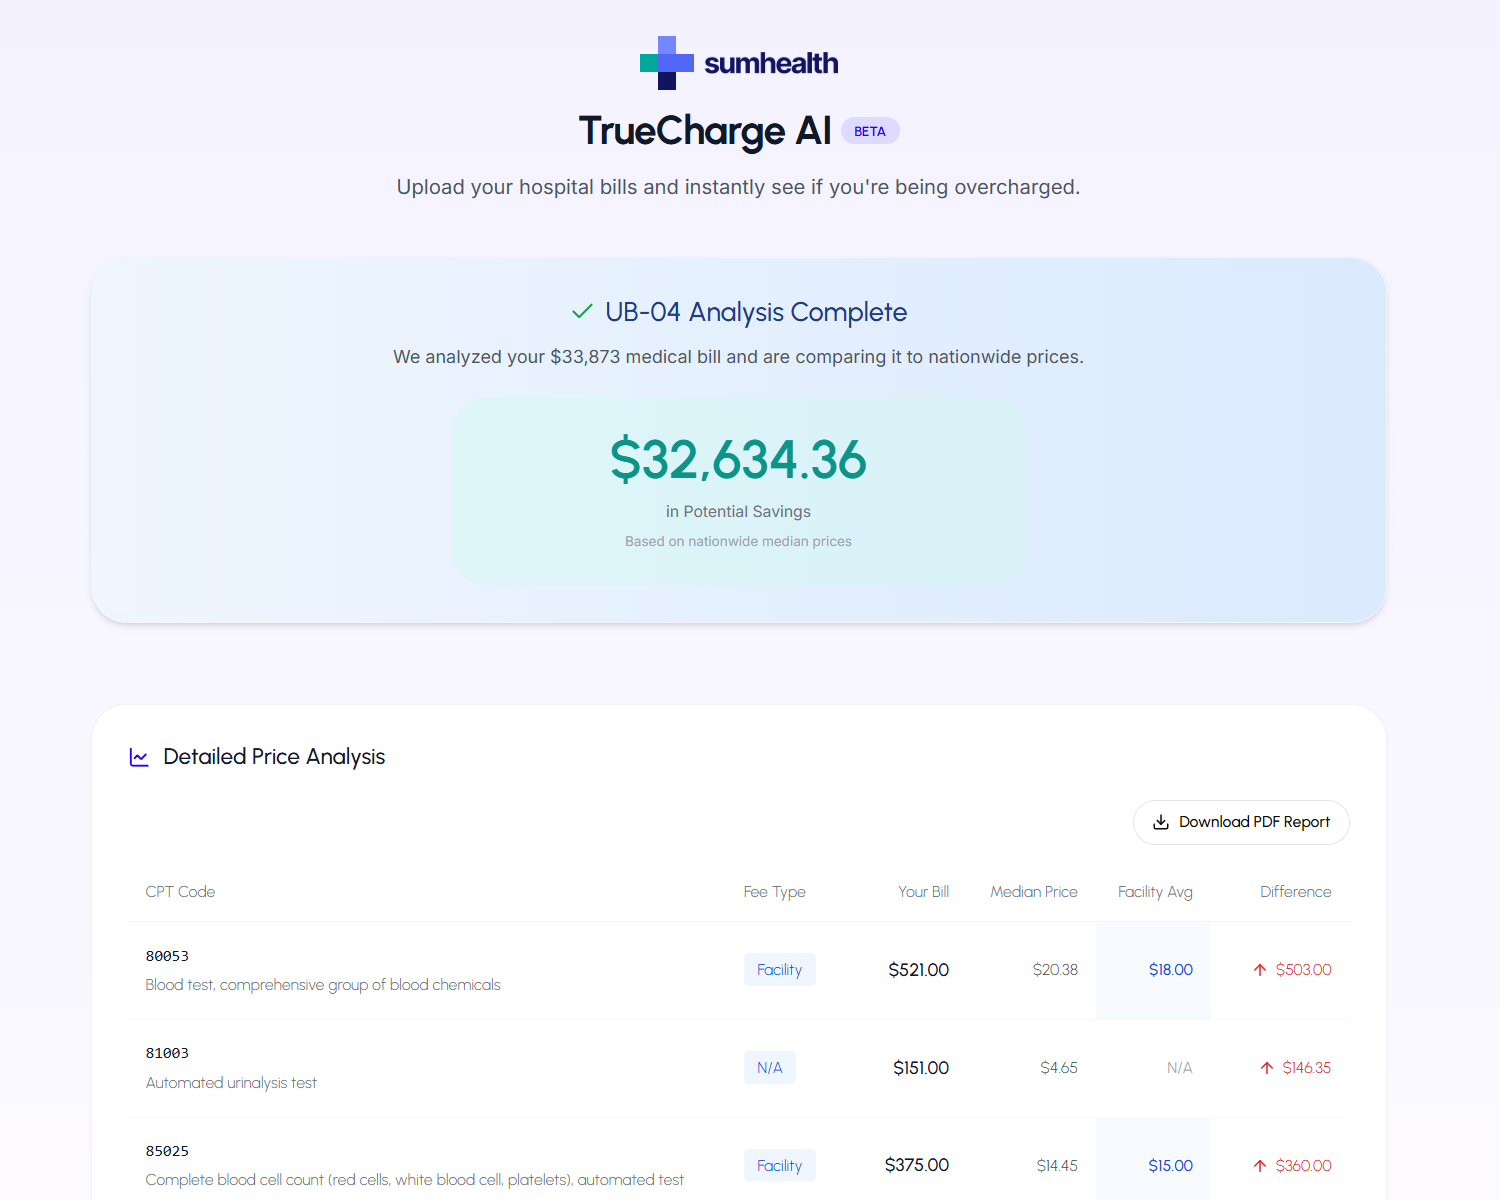The height and width of the screenshot is (1200, 1500).
Task: Select CPT code 85025
Action: pos(167,1151)
